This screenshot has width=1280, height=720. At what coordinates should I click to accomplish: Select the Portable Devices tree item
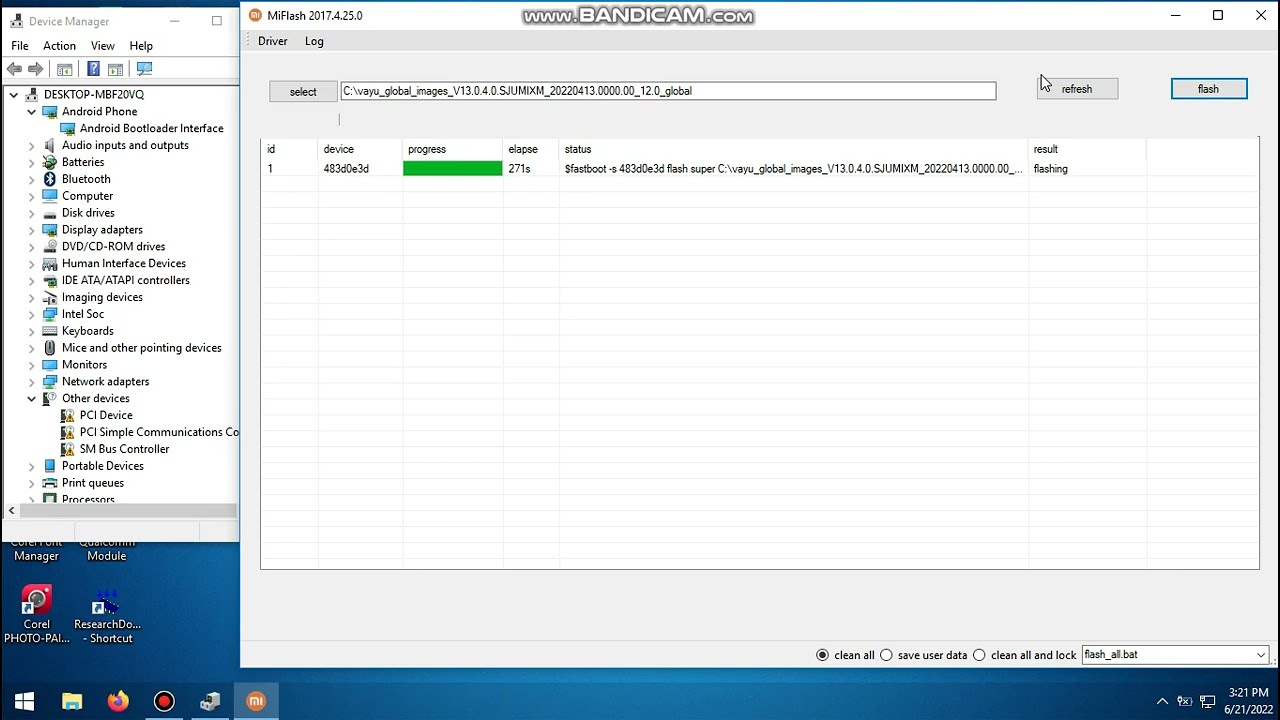point(102,466)
